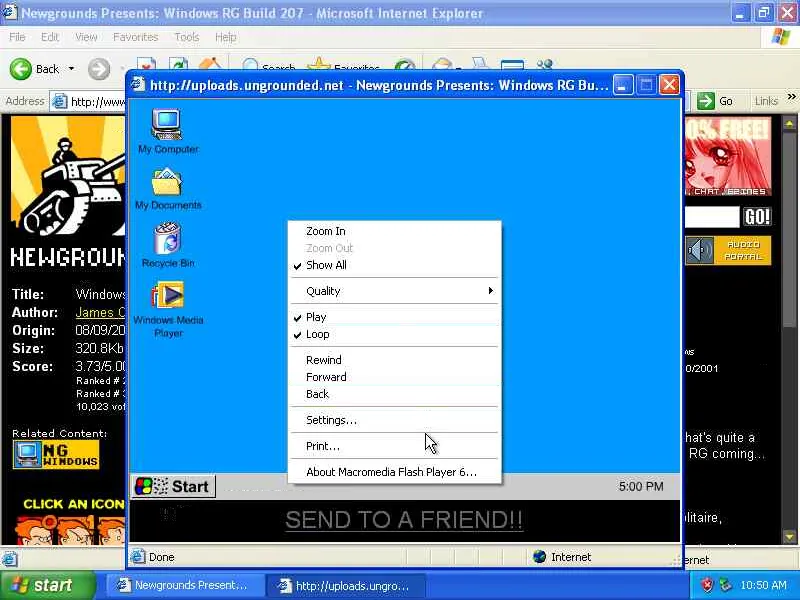
Task: Switch to http://uploads.ungro... taskbar window
Action: pyautogui.click(x=347, y=586)
